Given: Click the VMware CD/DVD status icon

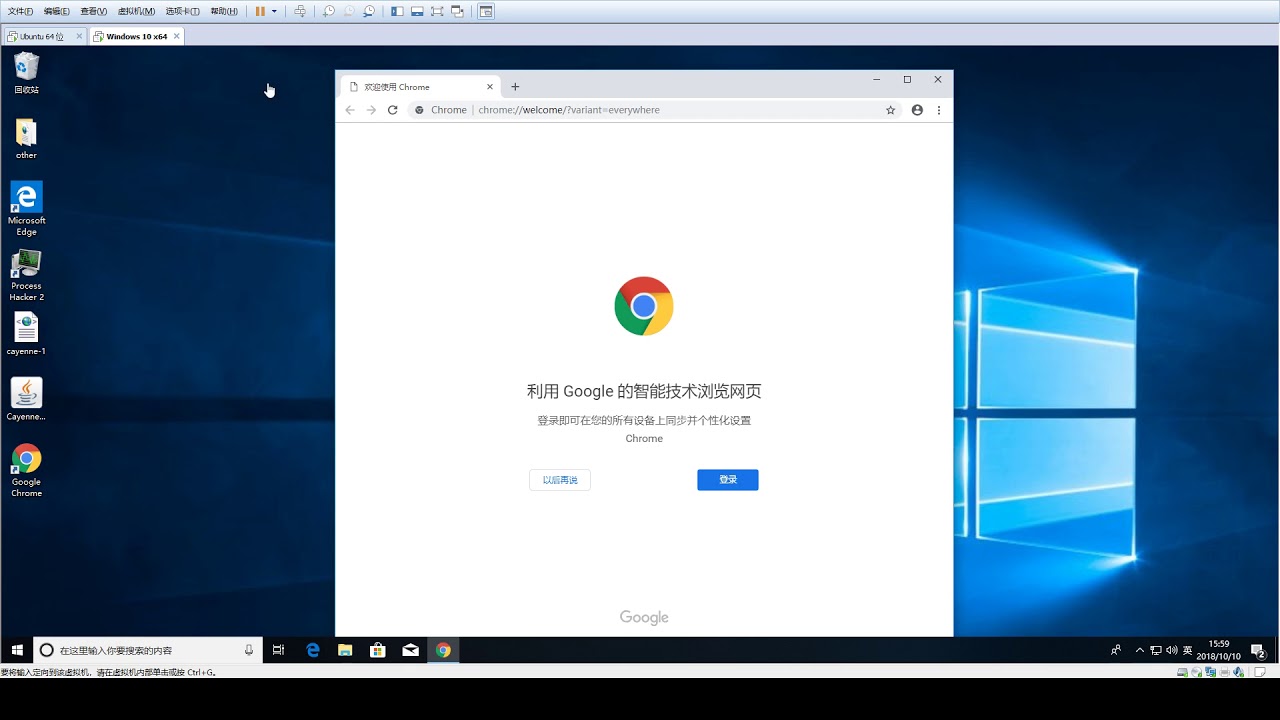Looking at the screenshot, I should click(x=1196, y=672).
